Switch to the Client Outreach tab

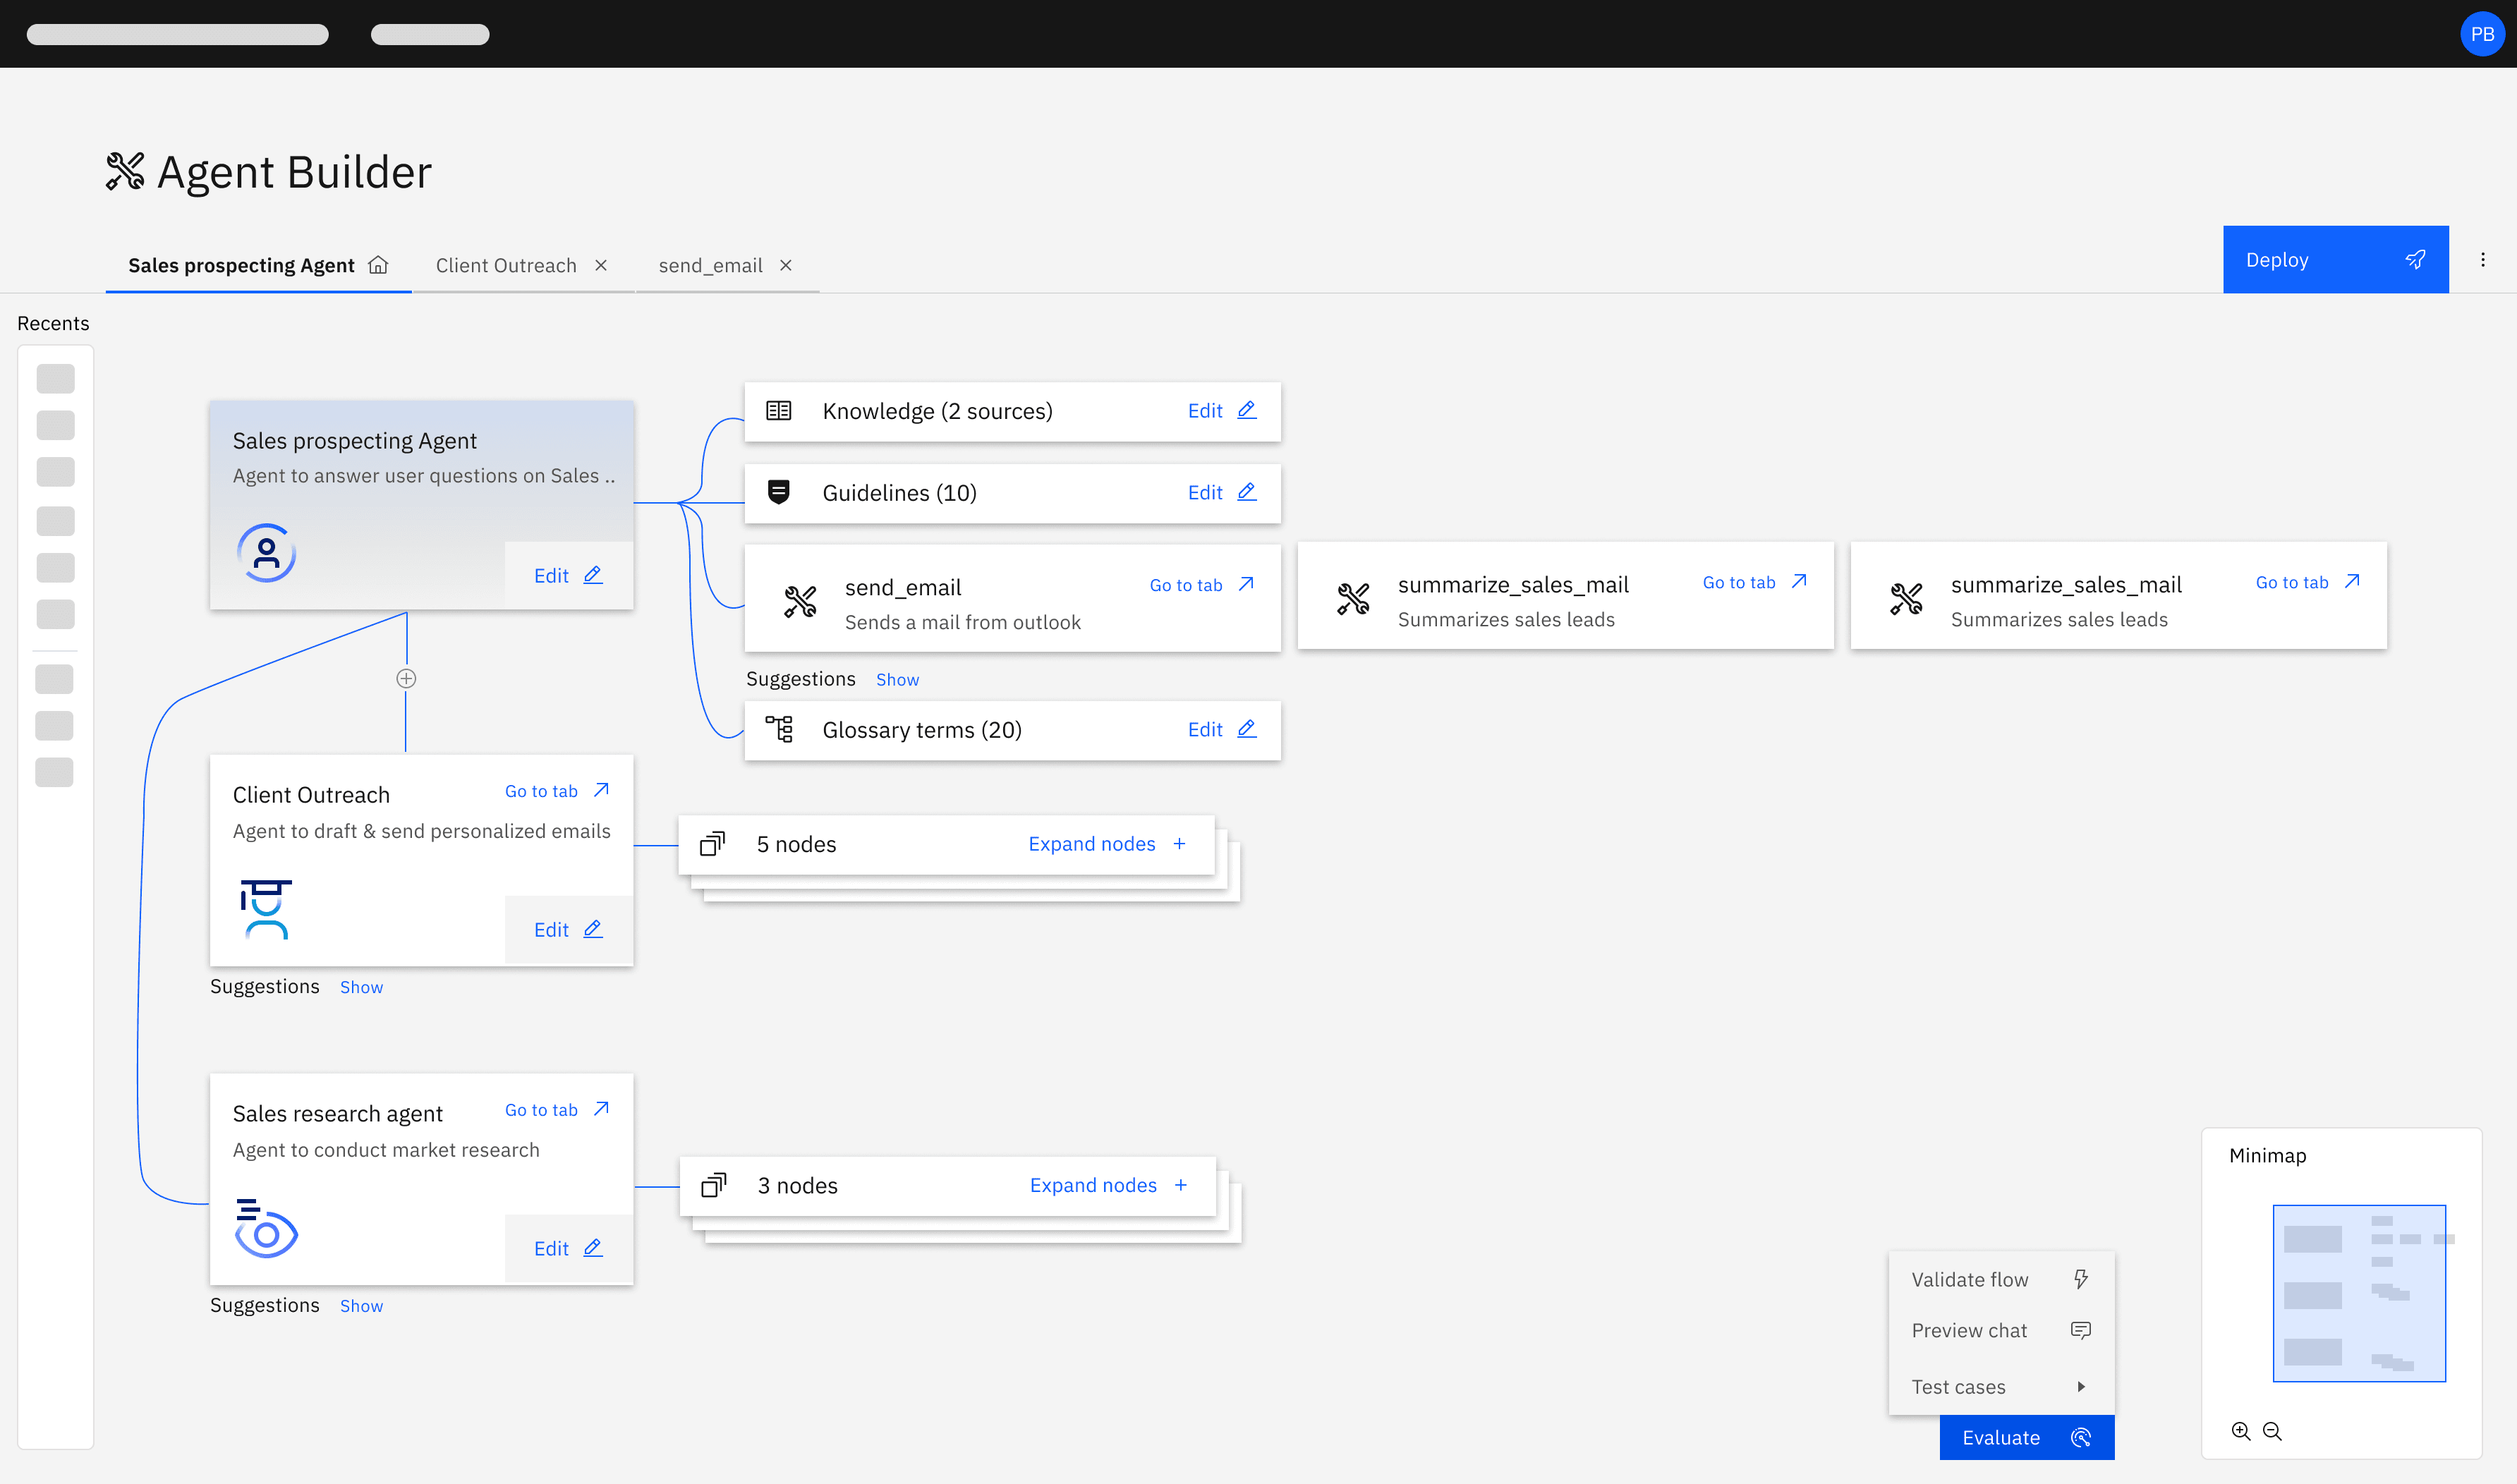click(506, 265)
